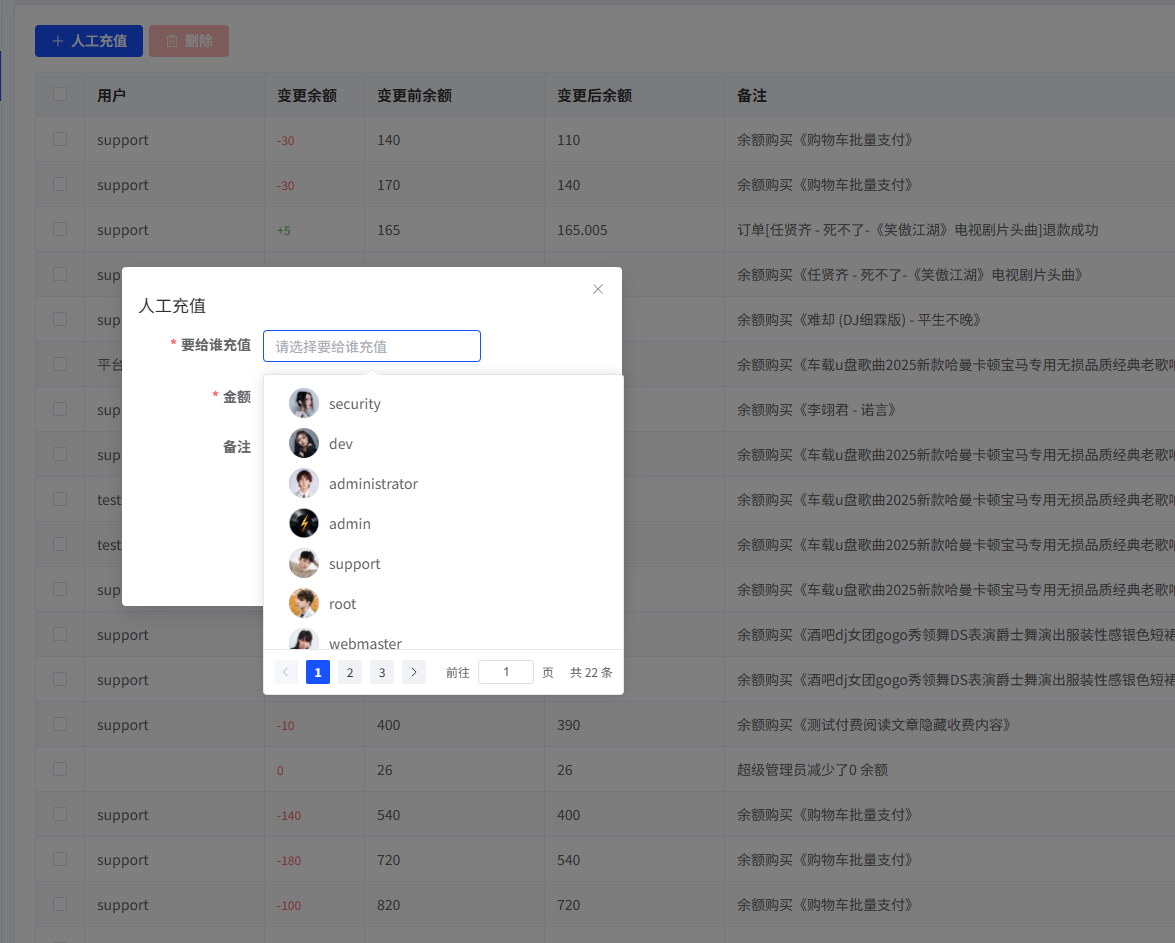The image size is (1175, 943).
Task: Click the 前往 page number input field
Action: [505, 671]
